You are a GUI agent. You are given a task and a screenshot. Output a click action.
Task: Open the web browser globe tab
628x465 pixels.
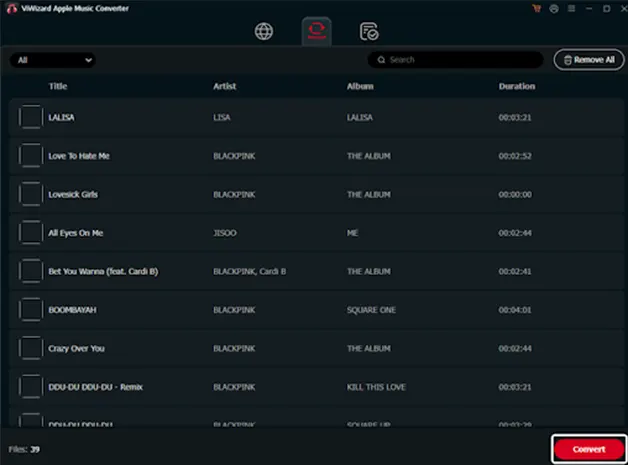[264, 31]
